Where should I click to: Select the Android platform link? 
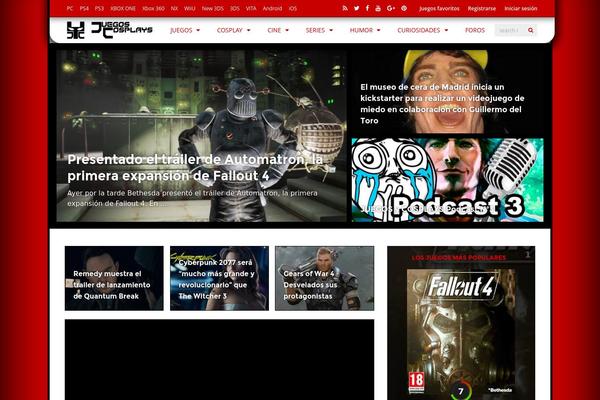coord(272,8)
